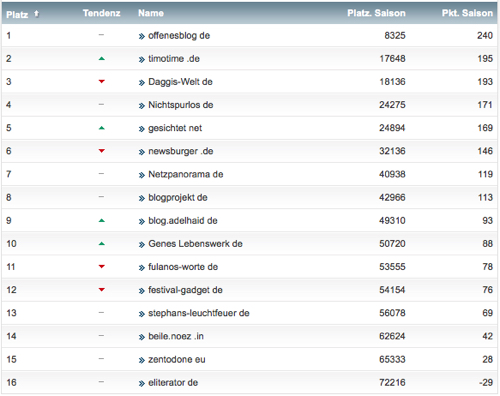Image resolution: width=500 pixels, height=396 pixels.
Task: Open newsburger .de link
Action: pos(181,151)
